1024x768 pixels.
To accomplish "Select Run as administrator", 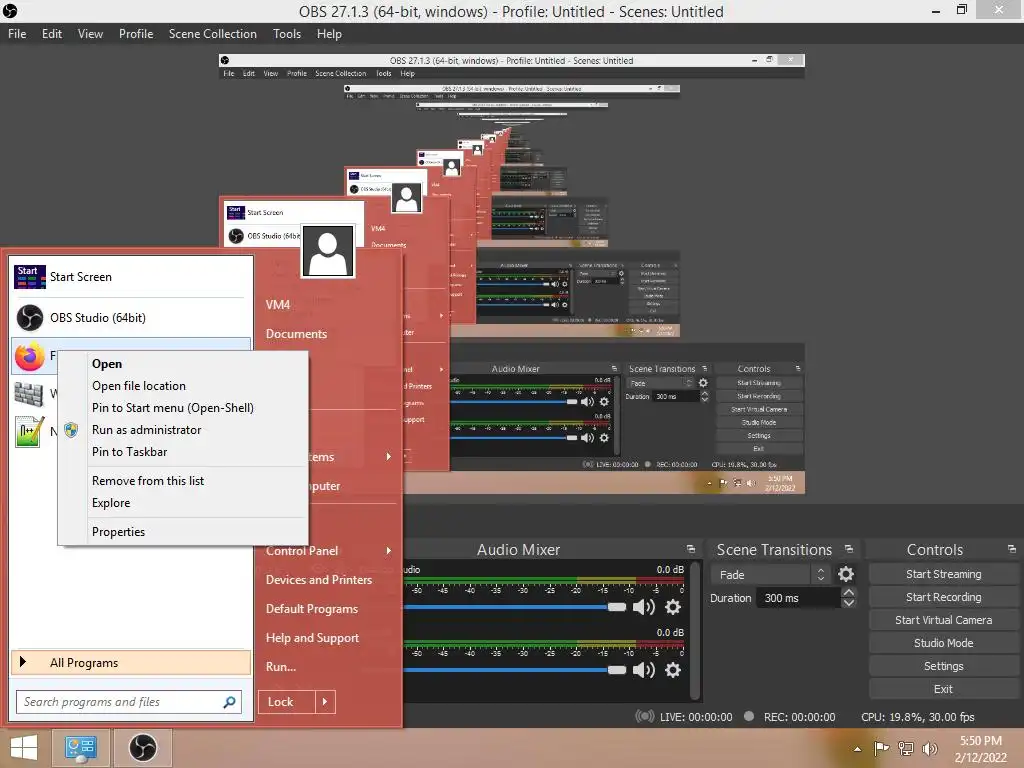I will [x=183, y=430].
